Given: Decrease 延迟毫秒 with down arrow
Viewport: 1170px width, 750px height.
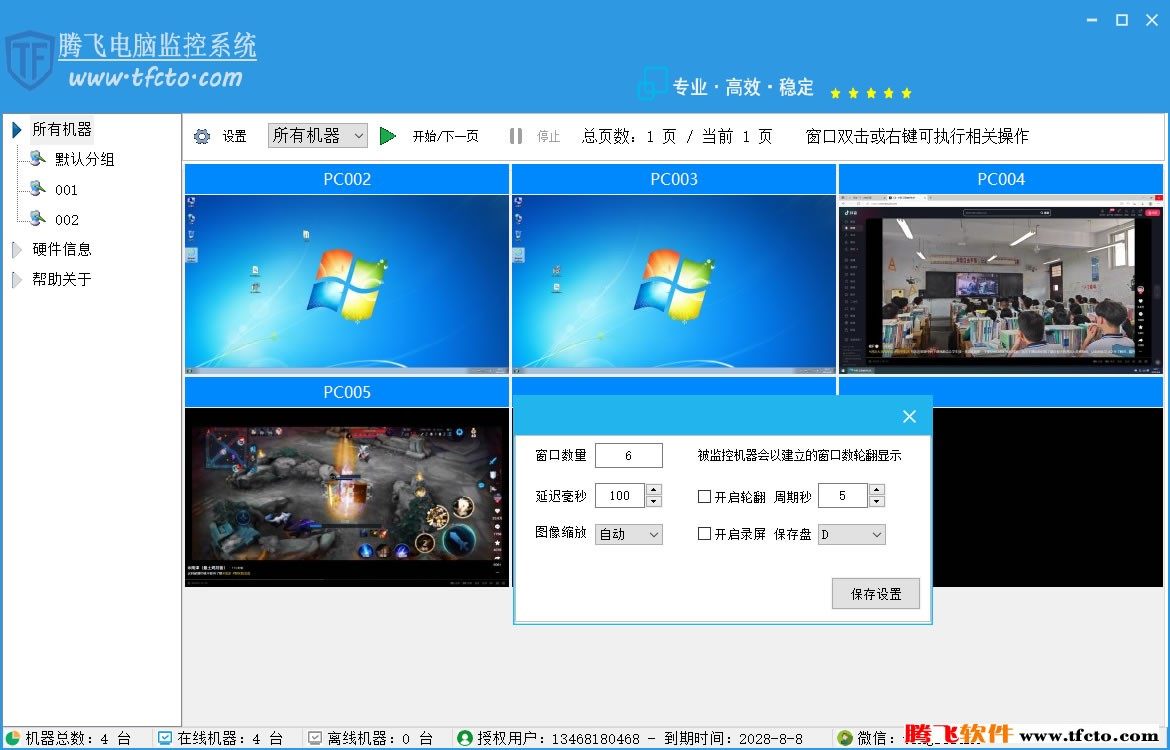Looking at the screenshot, I should point(654,501).
